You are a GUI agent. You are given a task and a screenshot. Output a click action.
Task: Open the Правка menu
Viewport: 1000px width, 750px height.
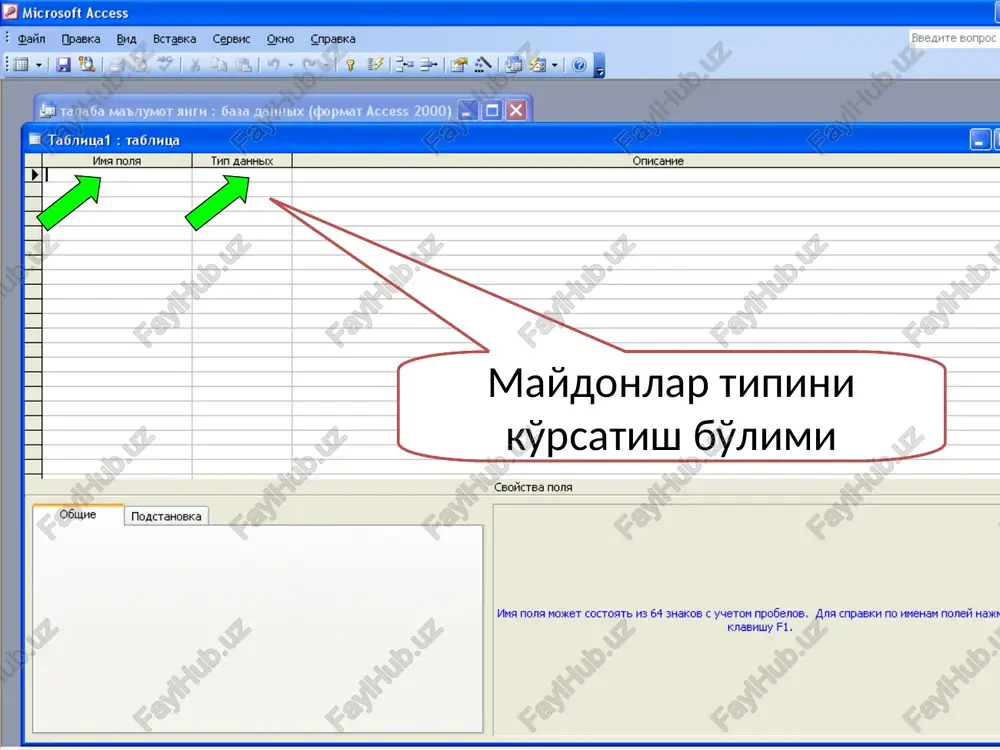pos(80,39)
